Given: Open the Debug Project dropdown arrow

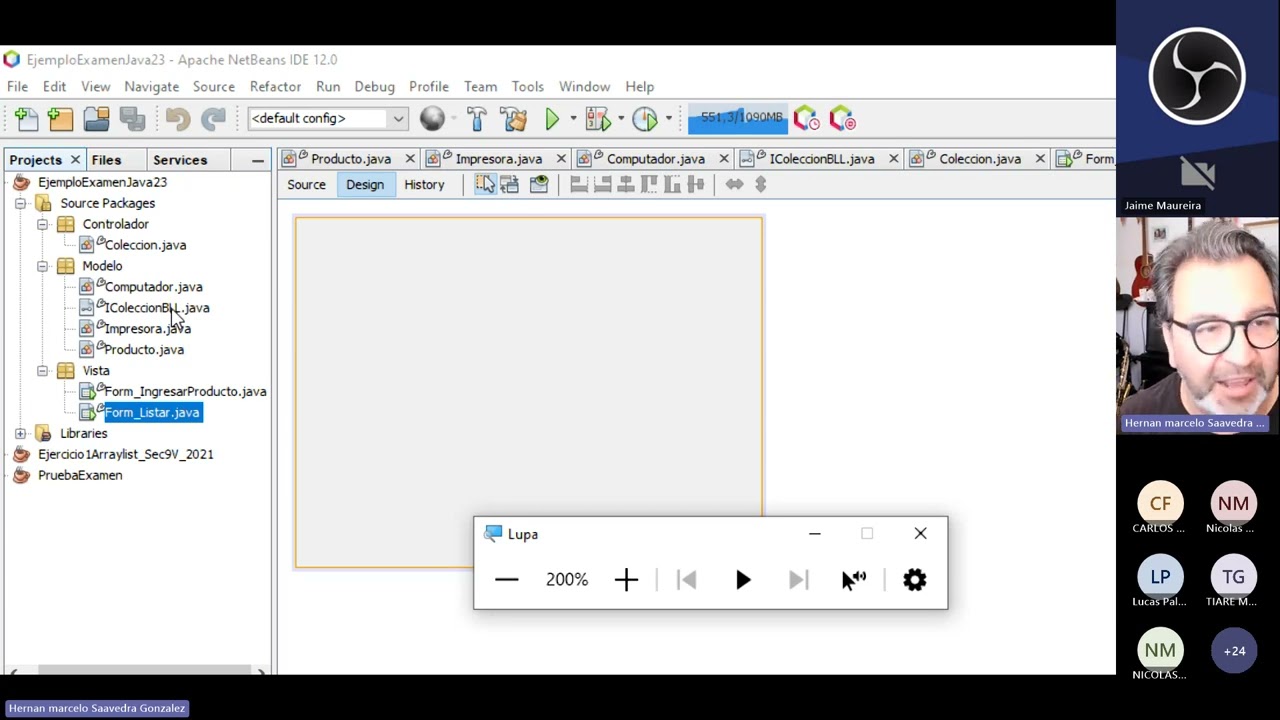Looking at the screenshot, I should (620, 119).
